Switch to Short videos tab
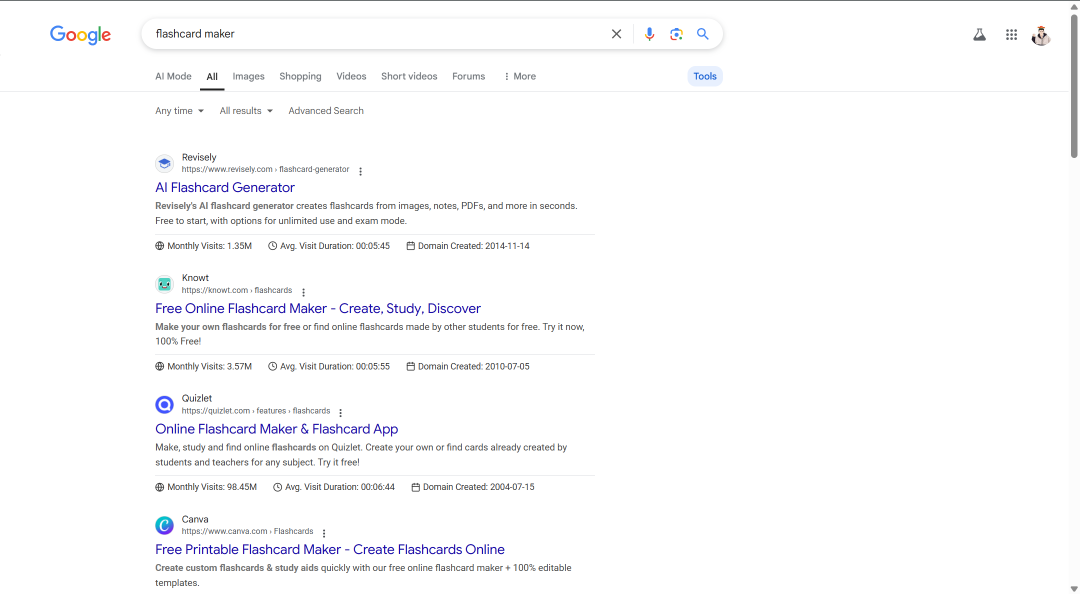Viewport: 1080px width, 594px height. (x=409, y=76)
